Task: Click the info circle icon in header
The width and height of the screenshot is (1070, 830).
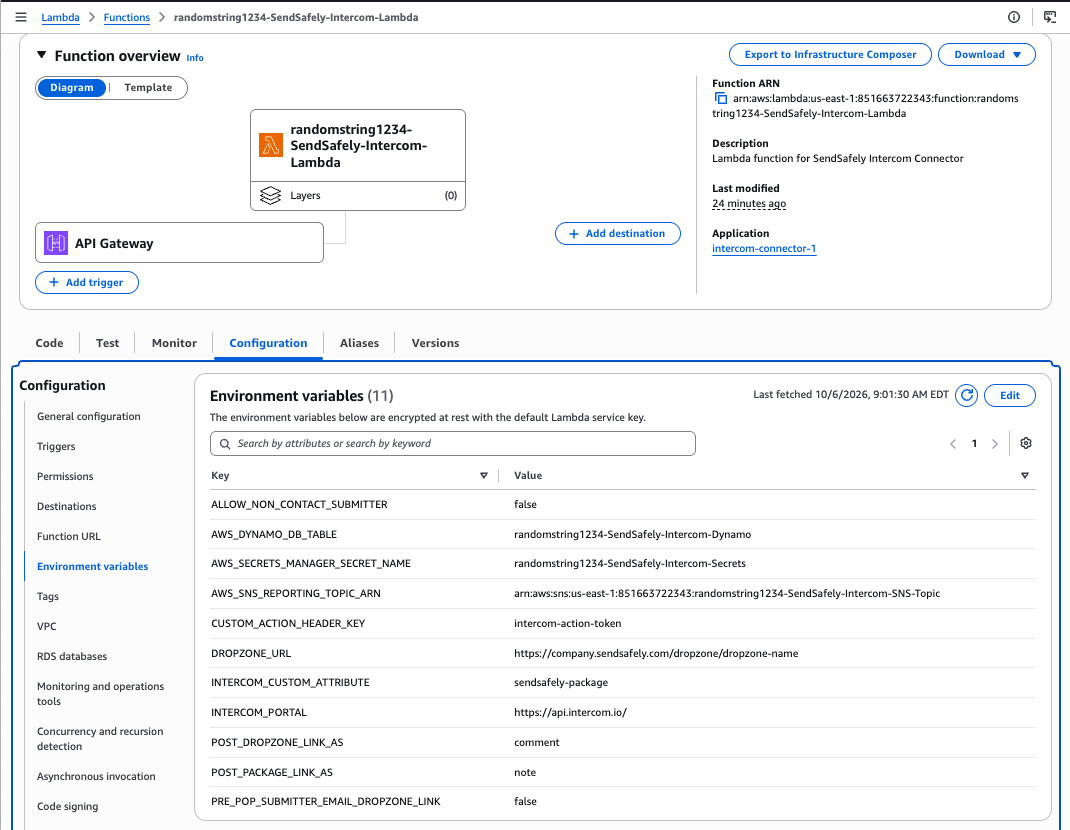Action: click(1014, 17)
